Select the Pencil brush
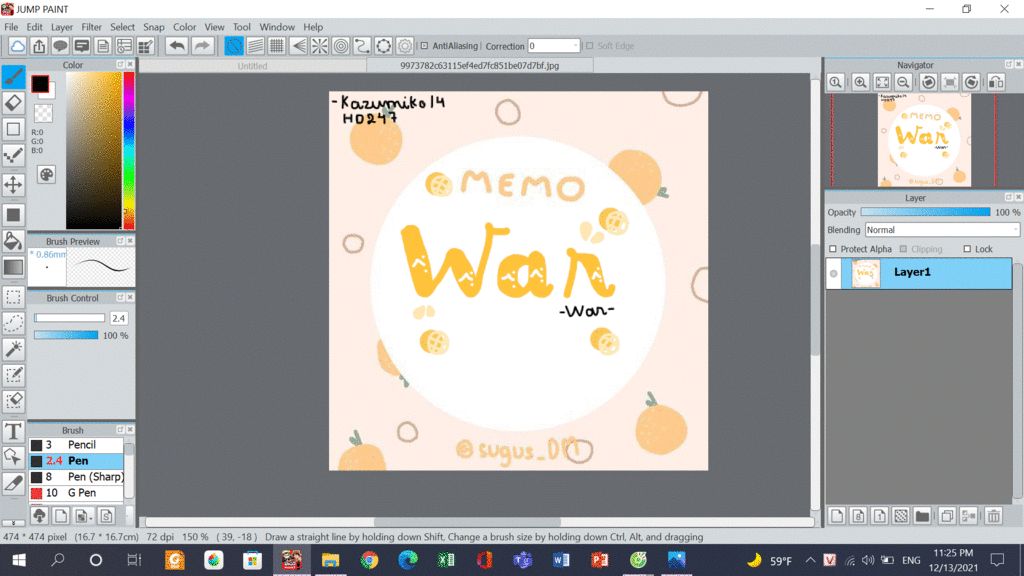The height and width of the screenshot is (576, 1024). 76,445
